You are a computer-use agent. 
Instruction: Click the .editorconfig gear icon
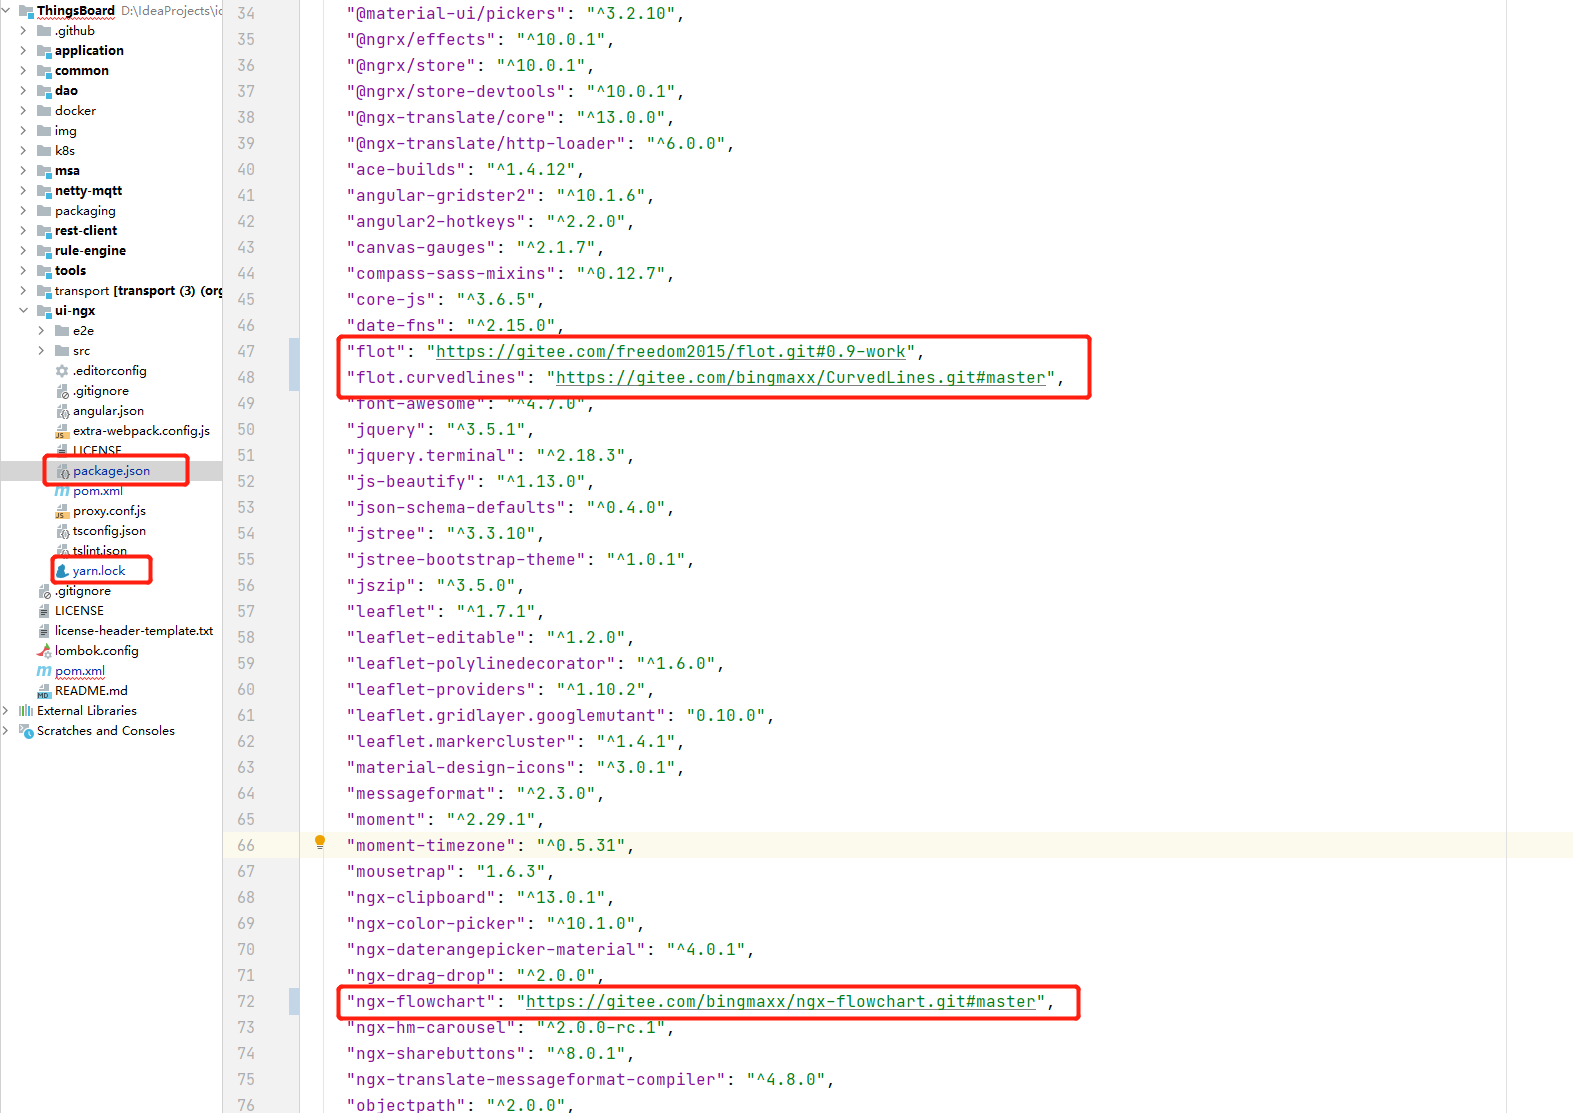point(62,371)
